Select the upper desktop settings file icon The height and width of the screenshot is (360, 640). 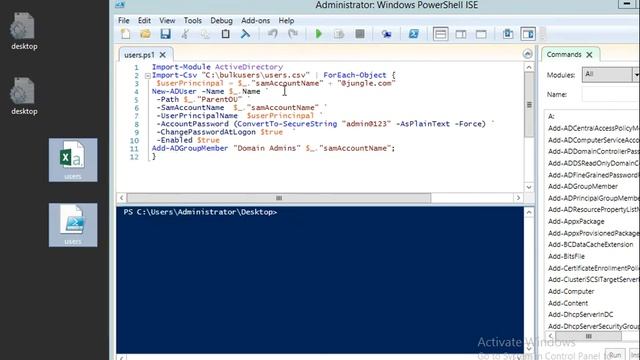tap(24, 31)
